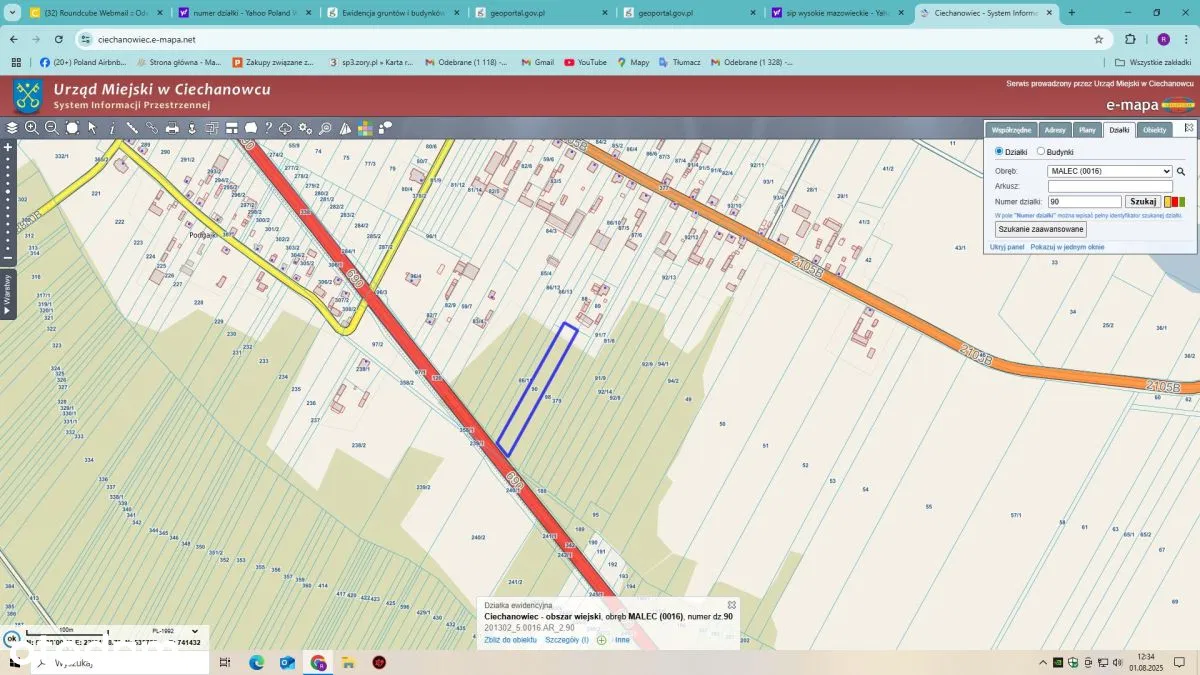Screen dimensions: 1200x675
Task: Expand the Inne options in parcel popup
Action: (x=622, y=640)
